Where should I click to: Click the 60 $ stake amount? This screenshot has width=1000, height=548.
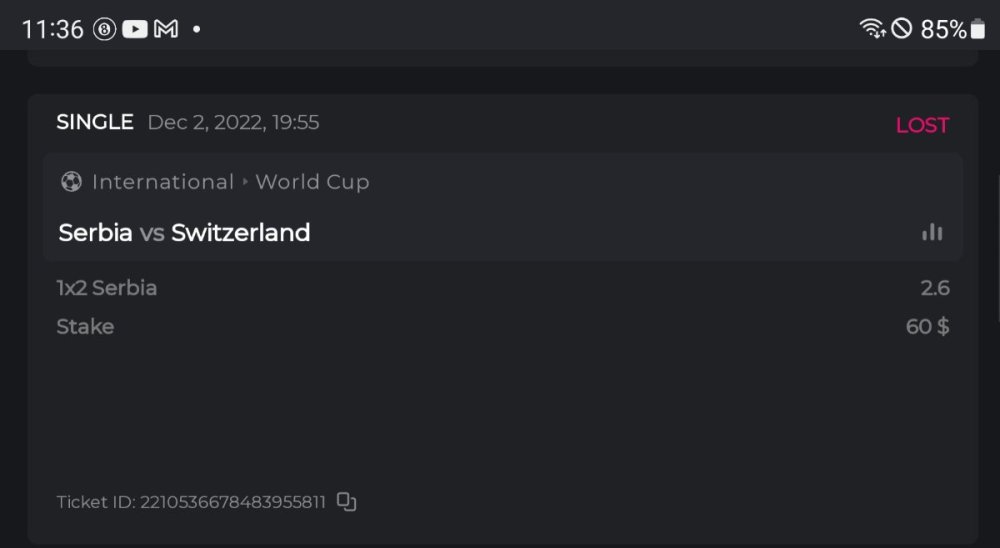point(927,327)
